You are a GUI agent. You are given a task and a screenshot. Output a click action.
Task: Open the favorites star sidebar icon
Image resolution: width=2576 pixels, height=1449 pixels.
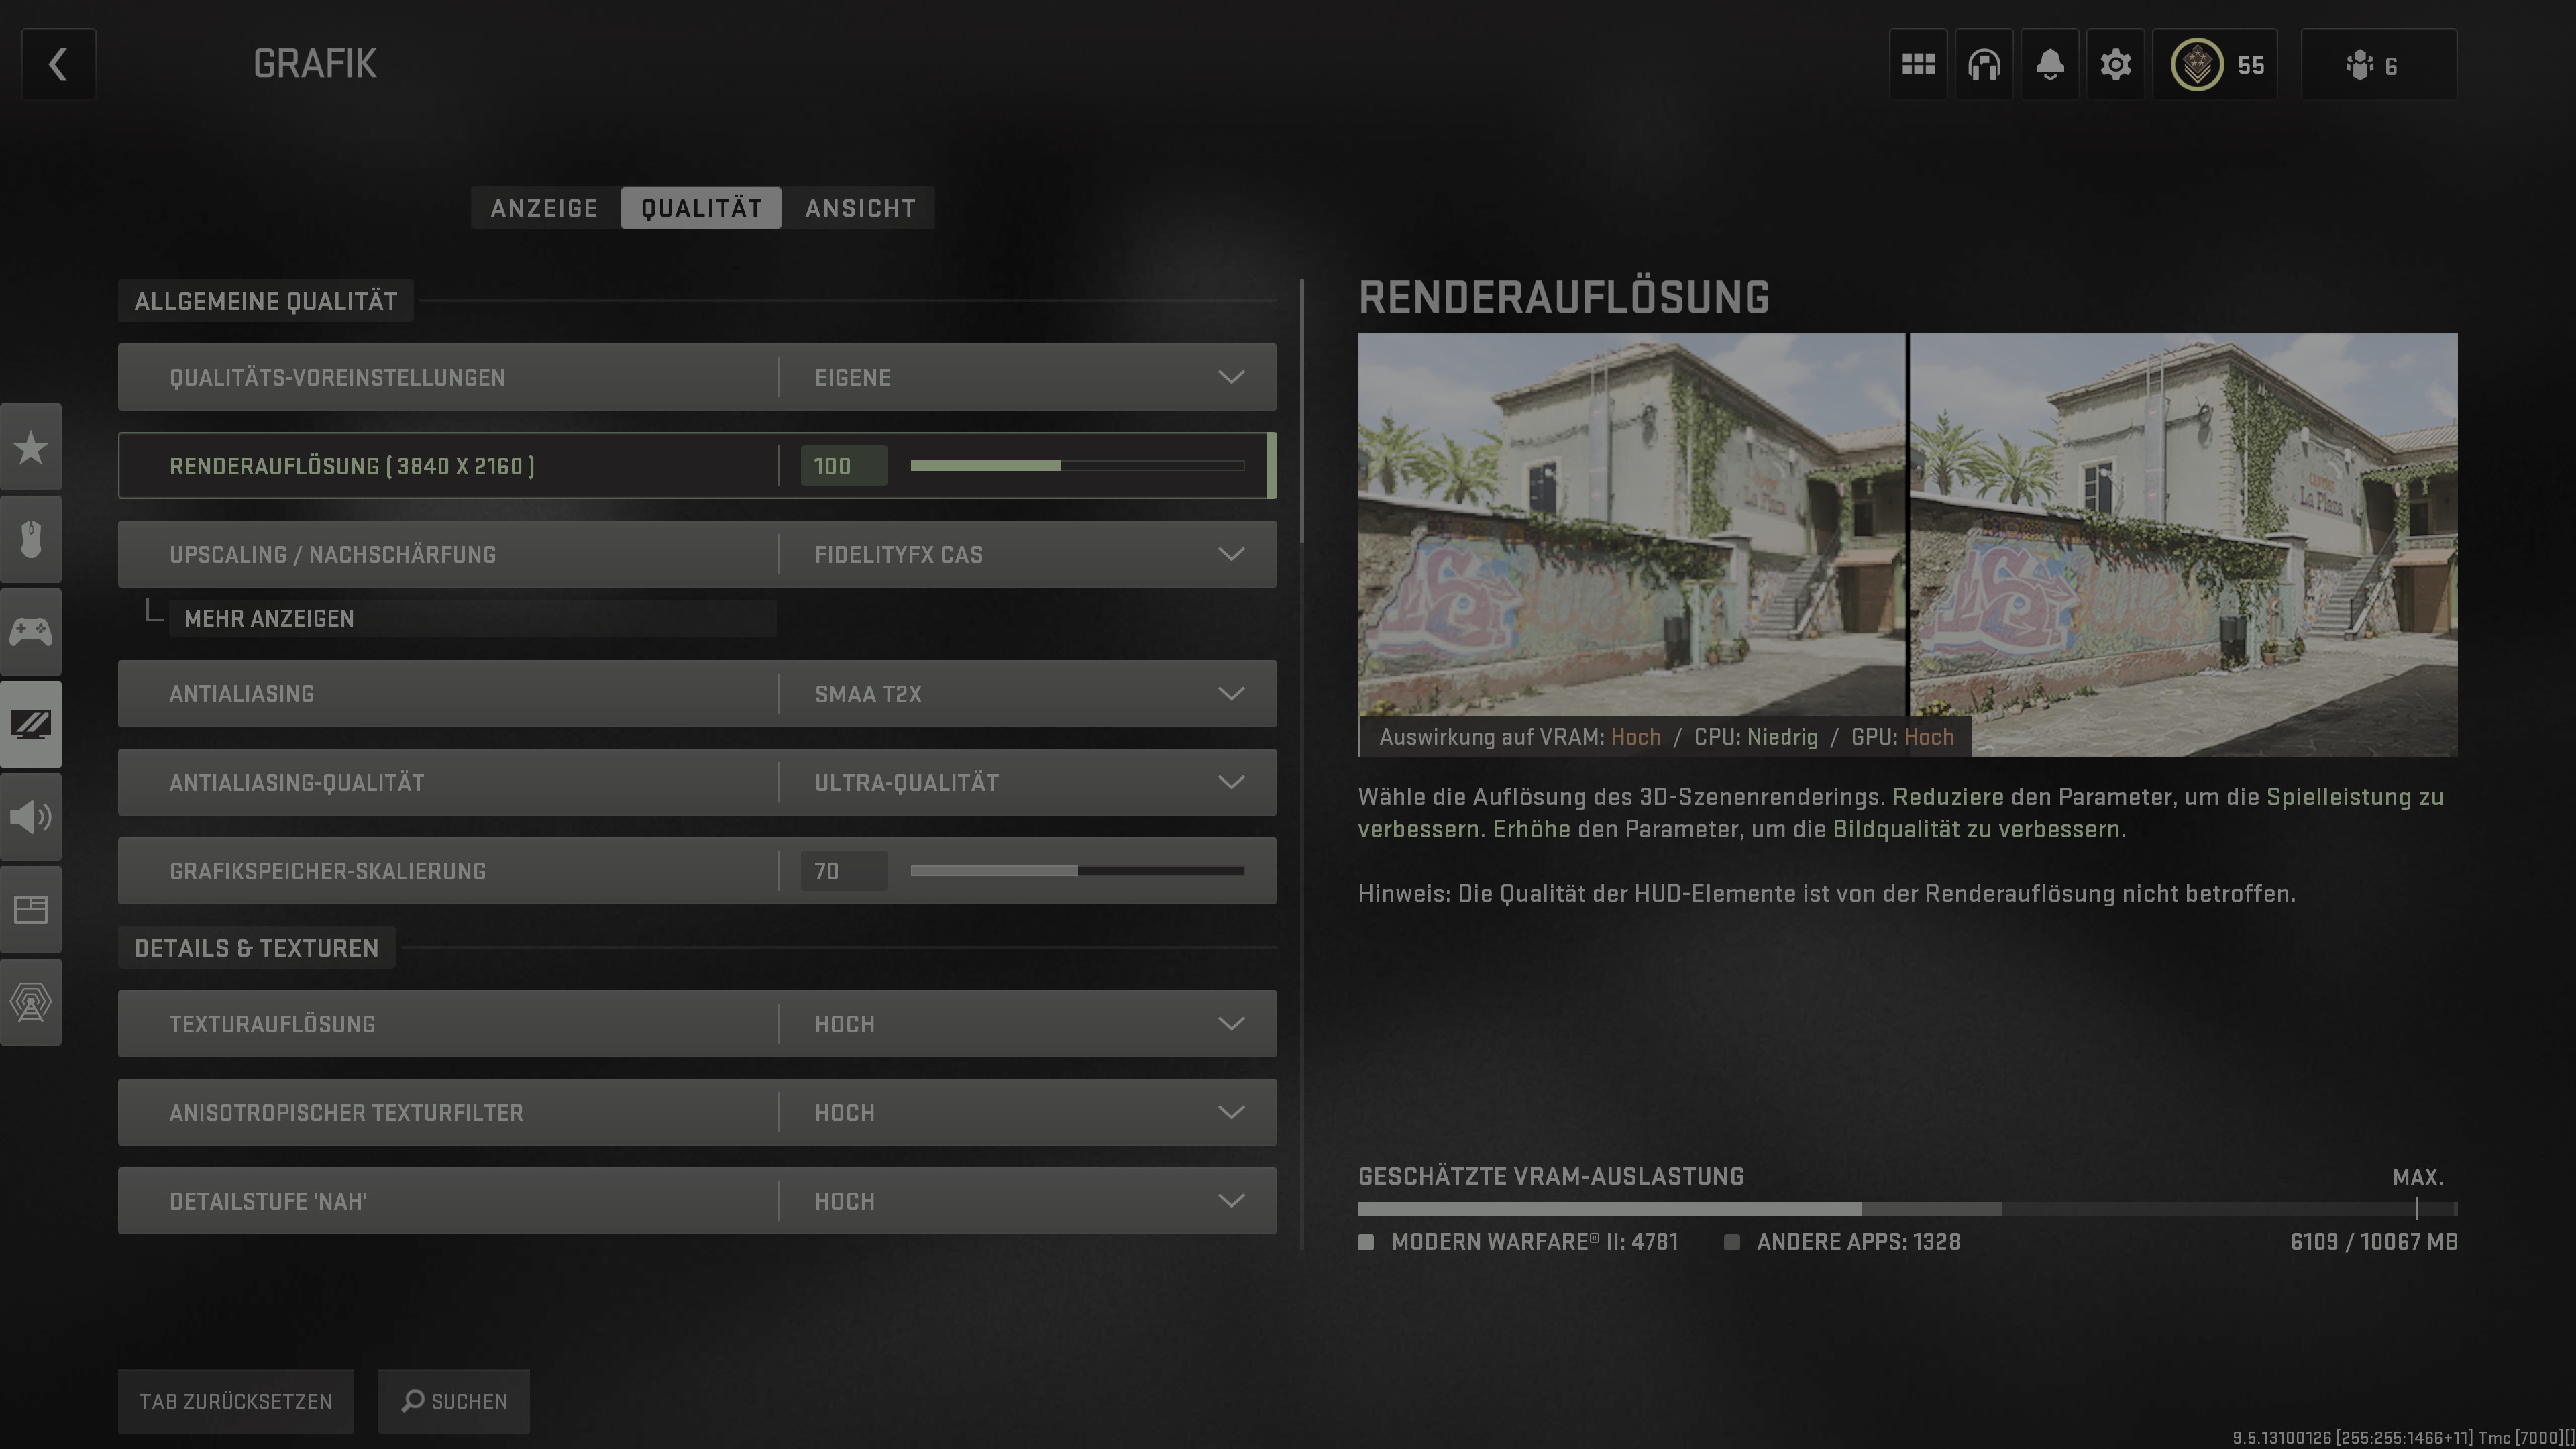tap(31, 447)
